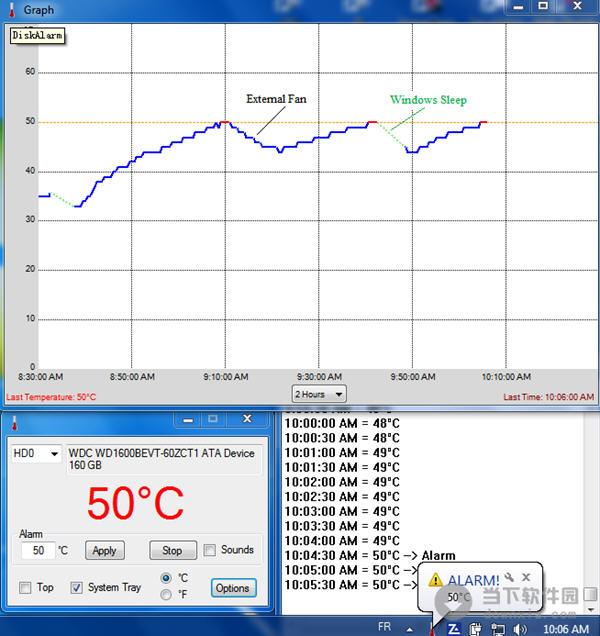Click the thermometer icon in Graph title bar

(x=12, y=10)
